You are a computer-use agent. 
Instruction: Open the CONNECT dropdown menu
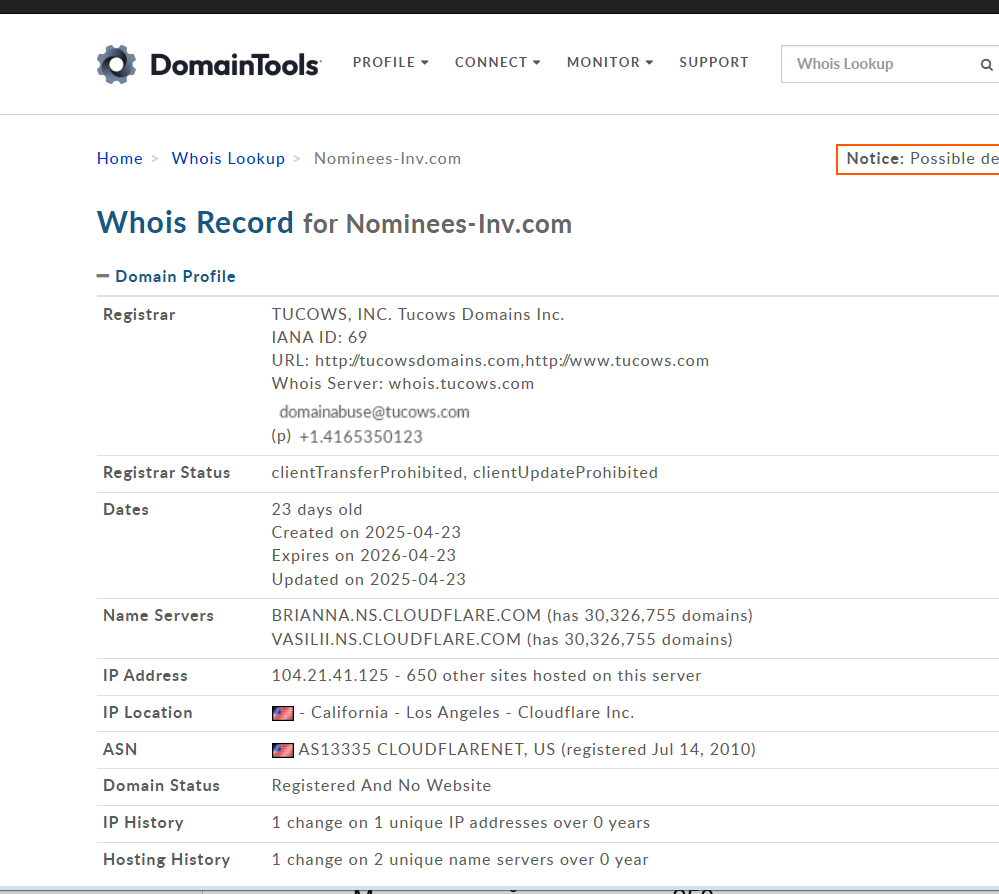point(498,62)
